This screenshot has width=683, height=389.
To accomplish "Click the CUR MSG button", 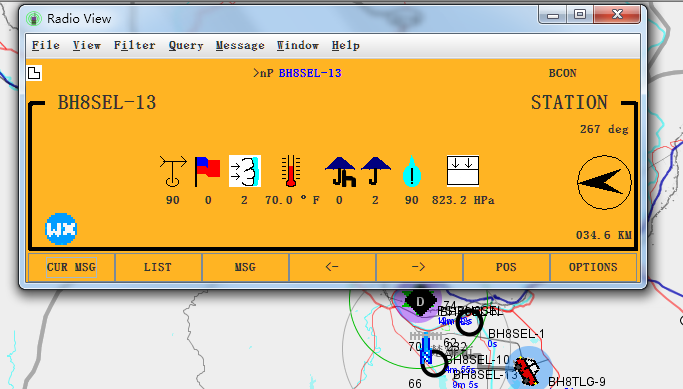I will (x=71, y=267).
